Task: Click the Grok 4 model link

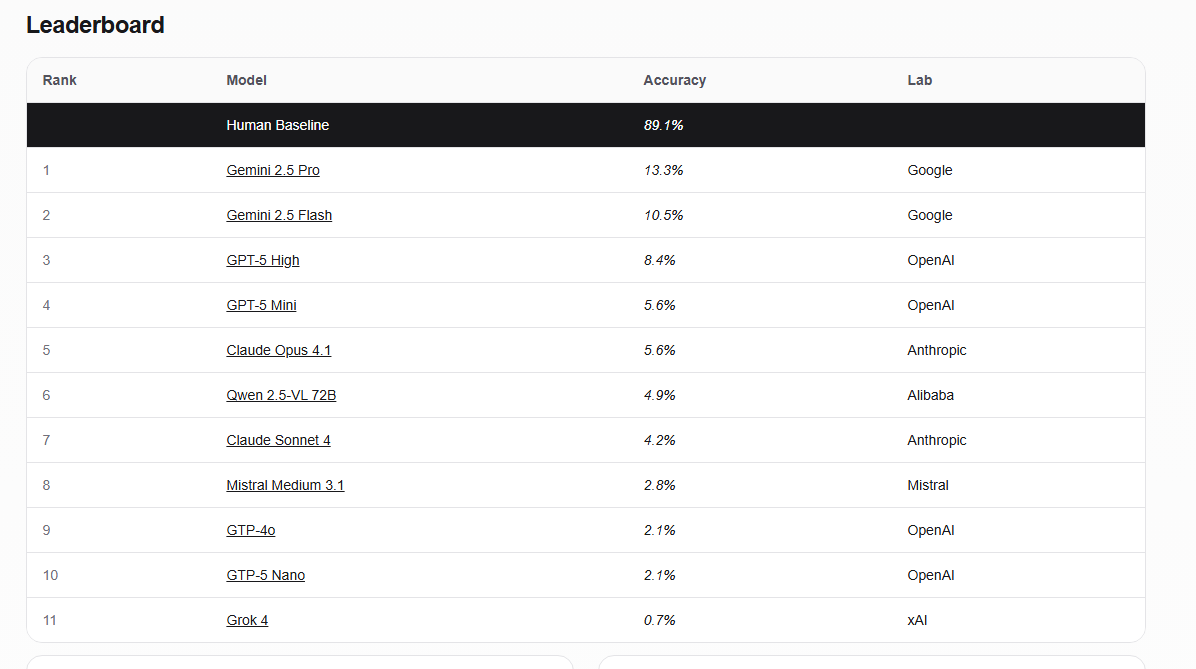Action: click(247, 620)
